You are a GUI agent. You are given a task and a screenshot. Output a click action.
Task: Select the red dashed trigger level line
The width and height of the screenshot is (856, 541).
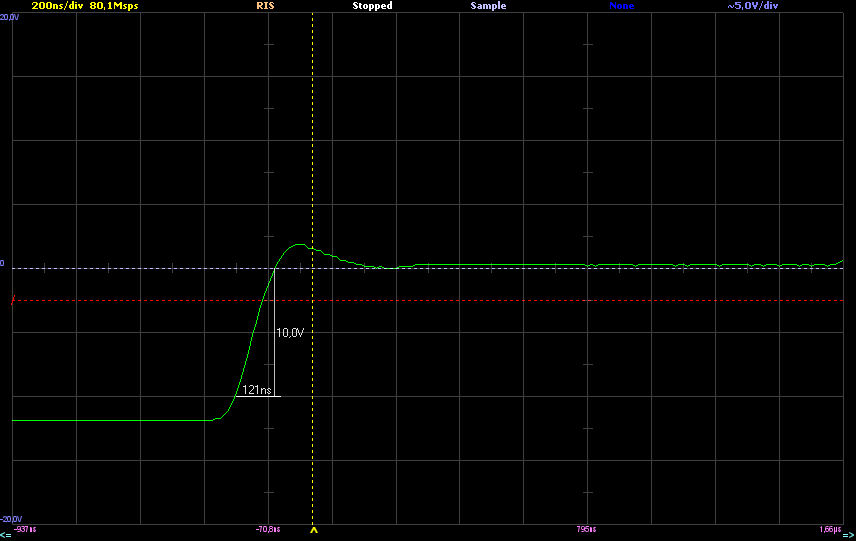(x=500, y=300)
